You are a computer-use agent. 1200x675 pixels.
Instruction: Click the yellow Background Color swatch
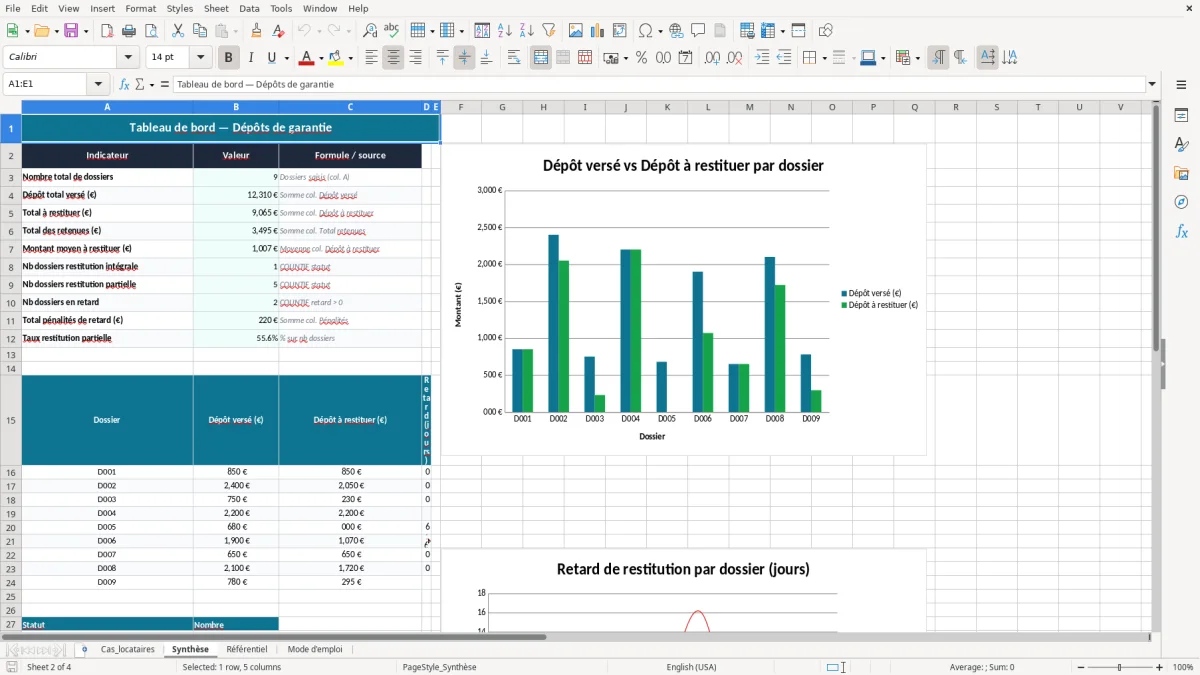(336, 58)
